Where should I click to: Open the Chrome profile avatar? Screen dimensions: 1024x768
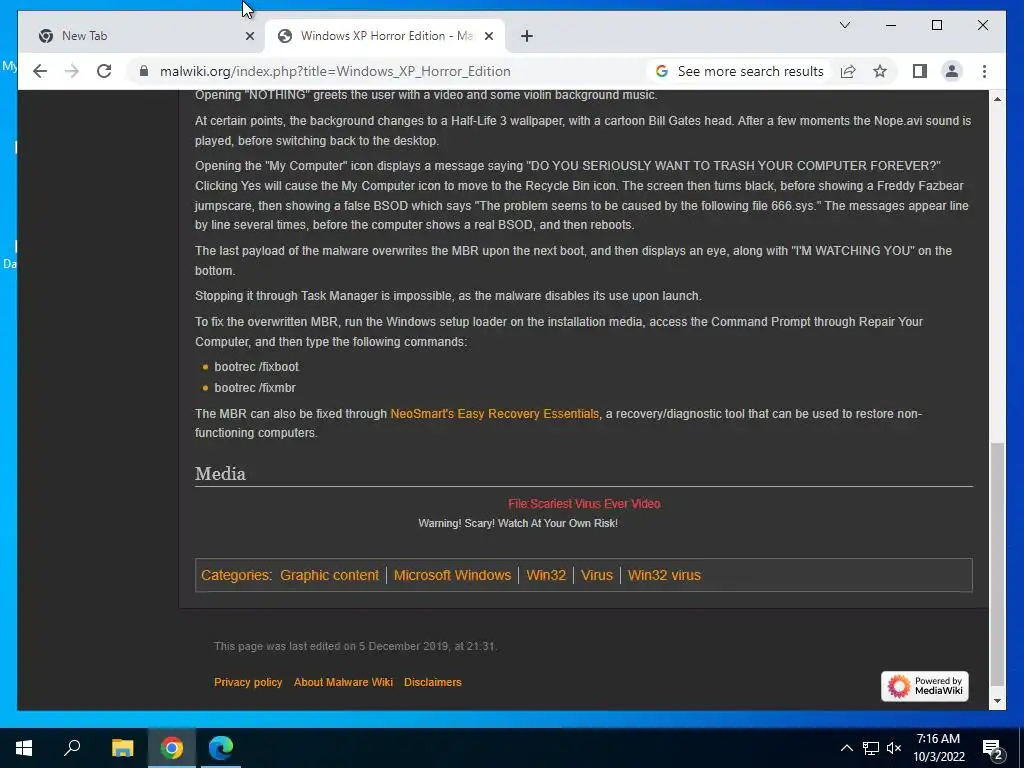tap(952, 71)
